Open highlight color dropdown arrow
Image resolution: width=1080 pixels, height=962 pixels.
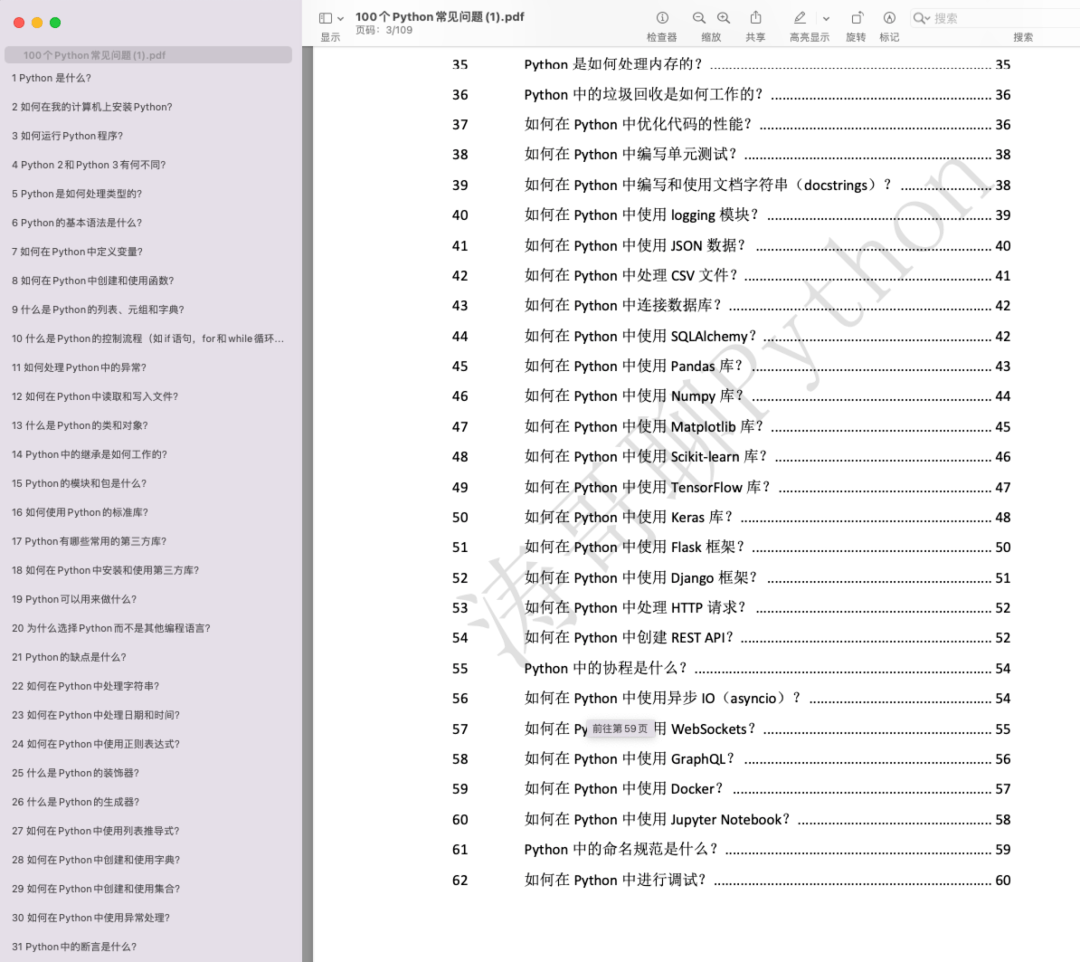click(x=826, y=19)
